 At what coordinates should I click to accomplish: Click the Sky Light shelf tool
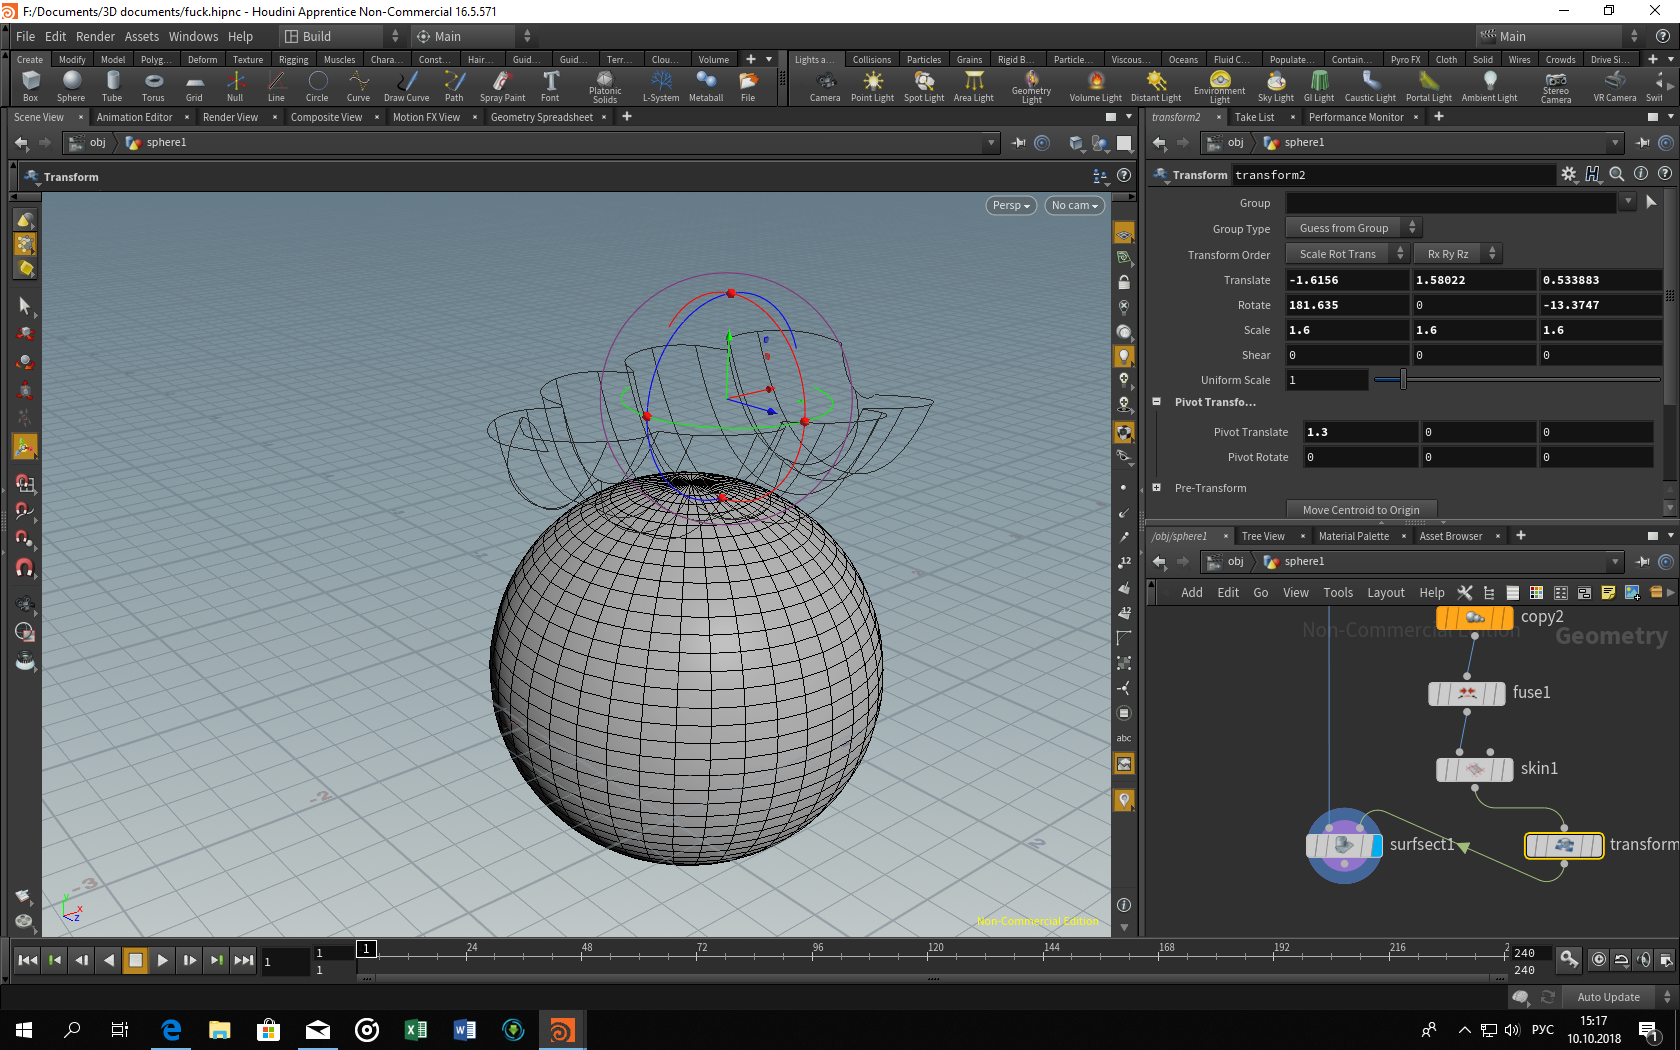(x=1275, y=86)
